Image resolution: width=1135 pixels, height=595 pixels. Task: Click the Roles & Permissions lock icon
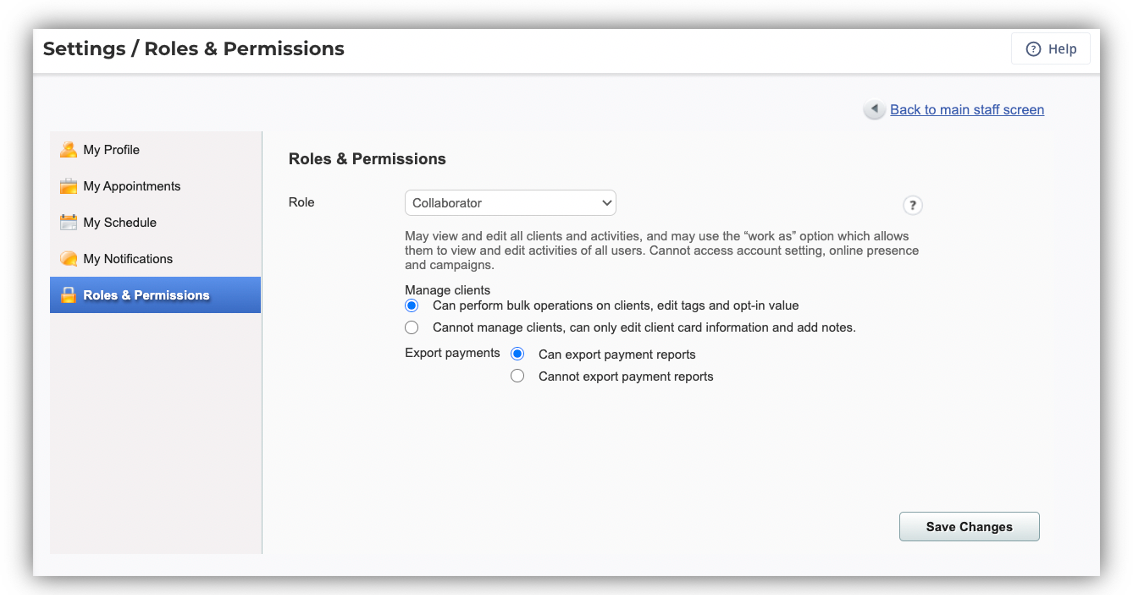[x=68, y=295]
